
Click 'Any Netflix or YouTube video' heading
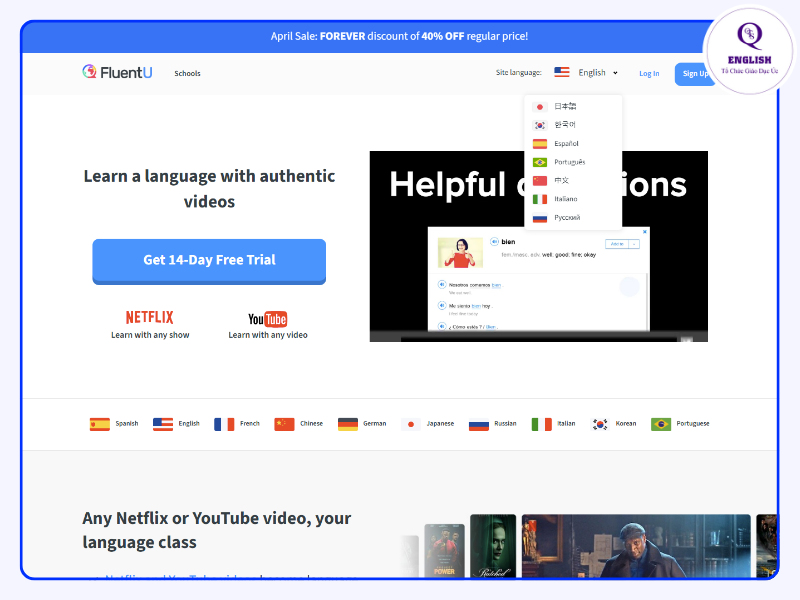pyautogui.click(x=216, y=530)
